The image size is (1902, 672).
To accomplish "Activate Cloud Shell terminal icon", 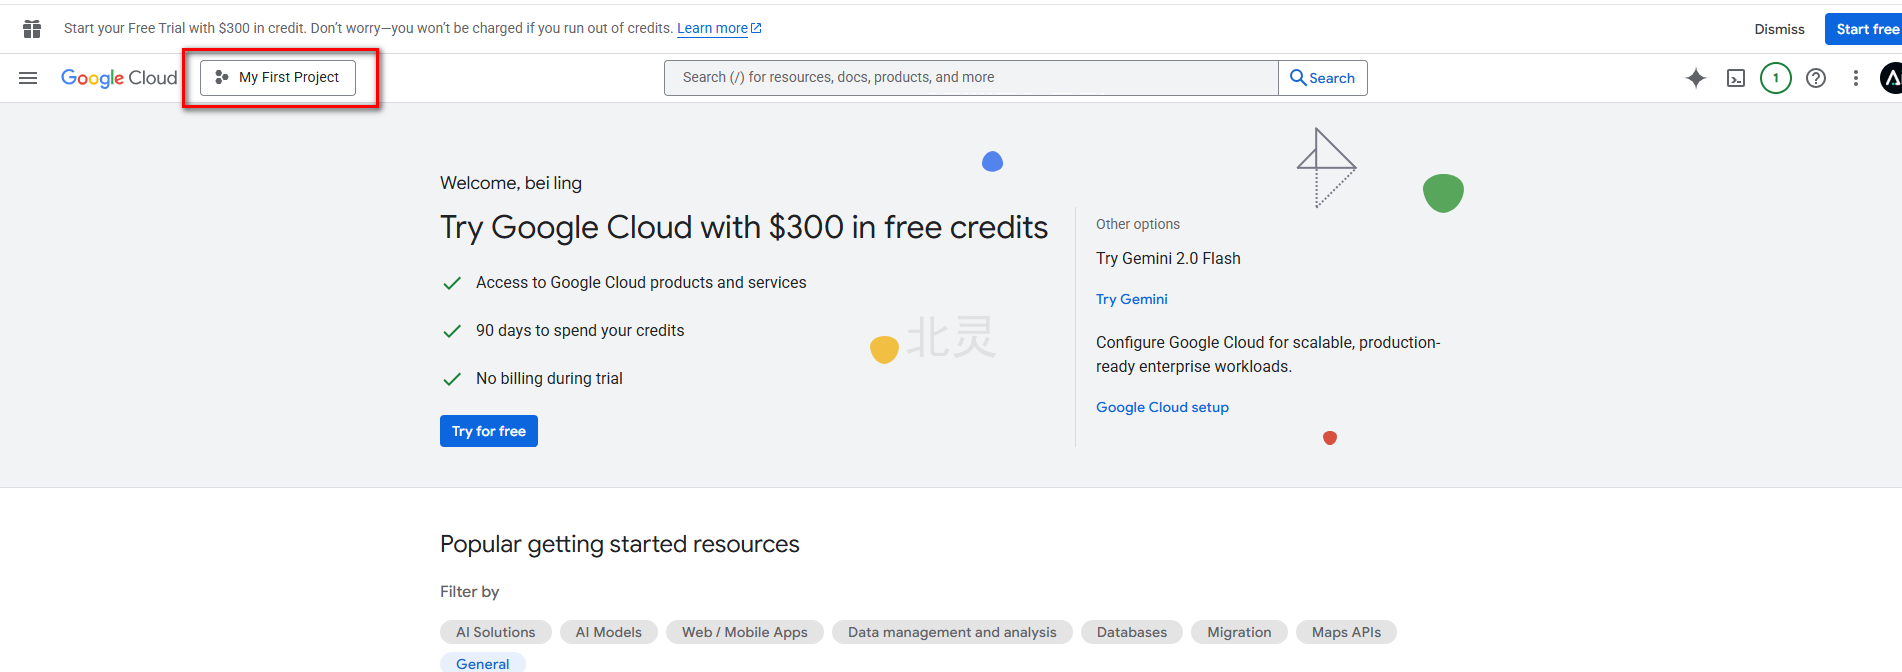I will (1736, 78).
